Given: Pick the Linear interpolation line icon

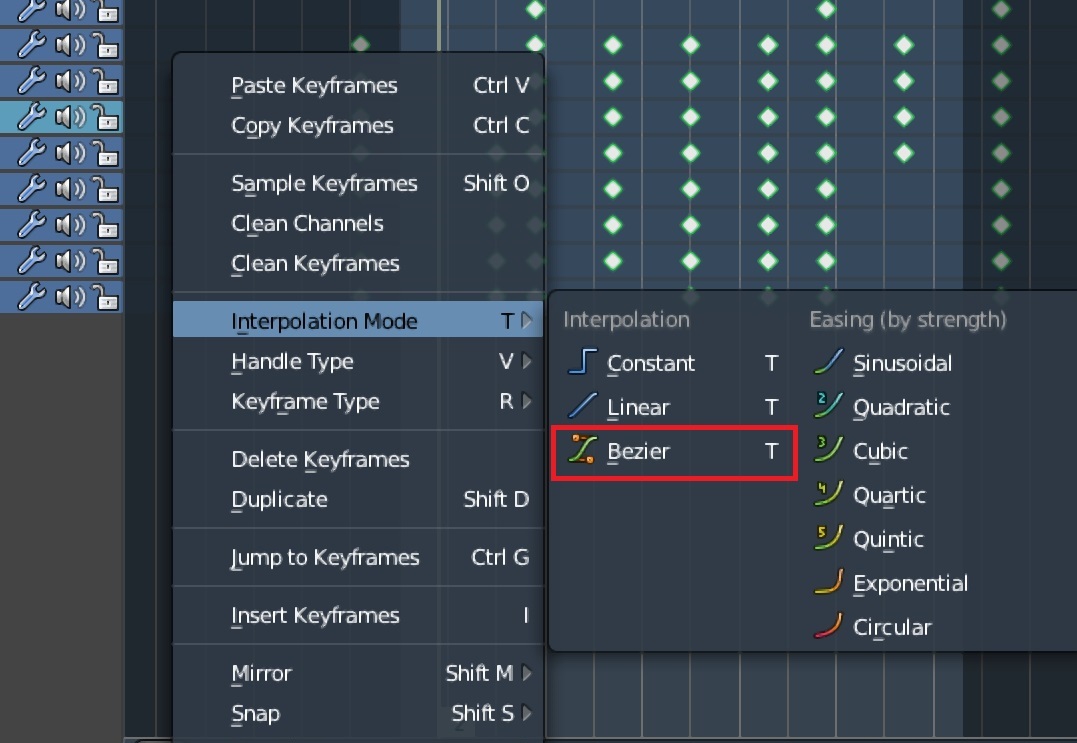Looking at the screenshot, I should click(x=582, y=406).
